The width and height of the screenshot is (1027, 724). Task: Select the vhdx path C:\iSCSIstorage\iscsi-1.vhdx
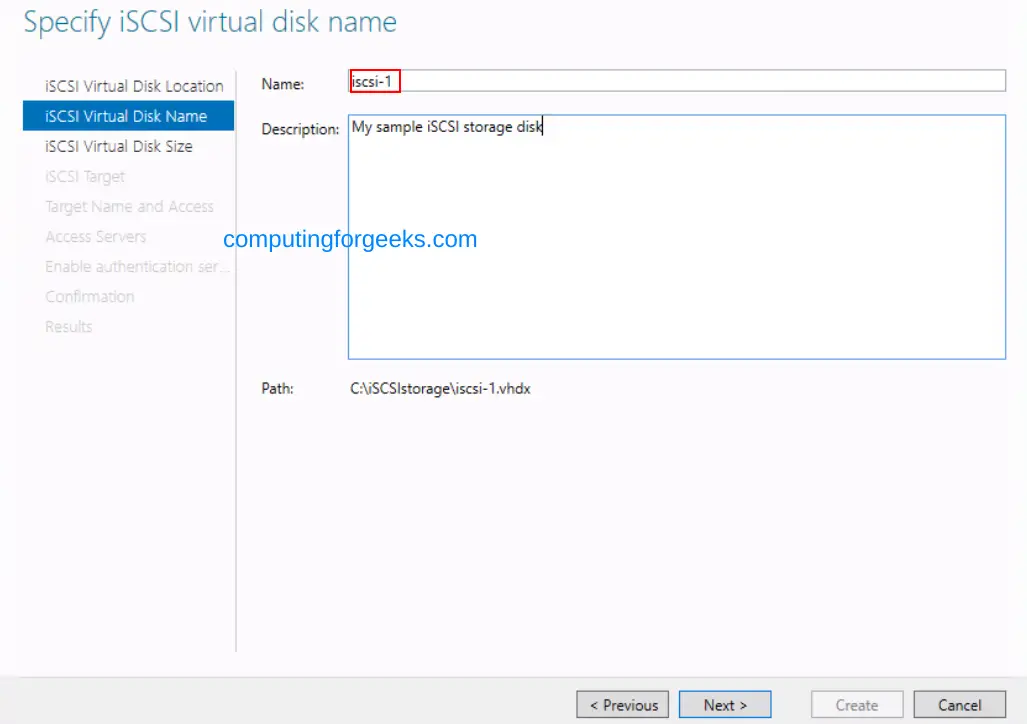[440, 388]
